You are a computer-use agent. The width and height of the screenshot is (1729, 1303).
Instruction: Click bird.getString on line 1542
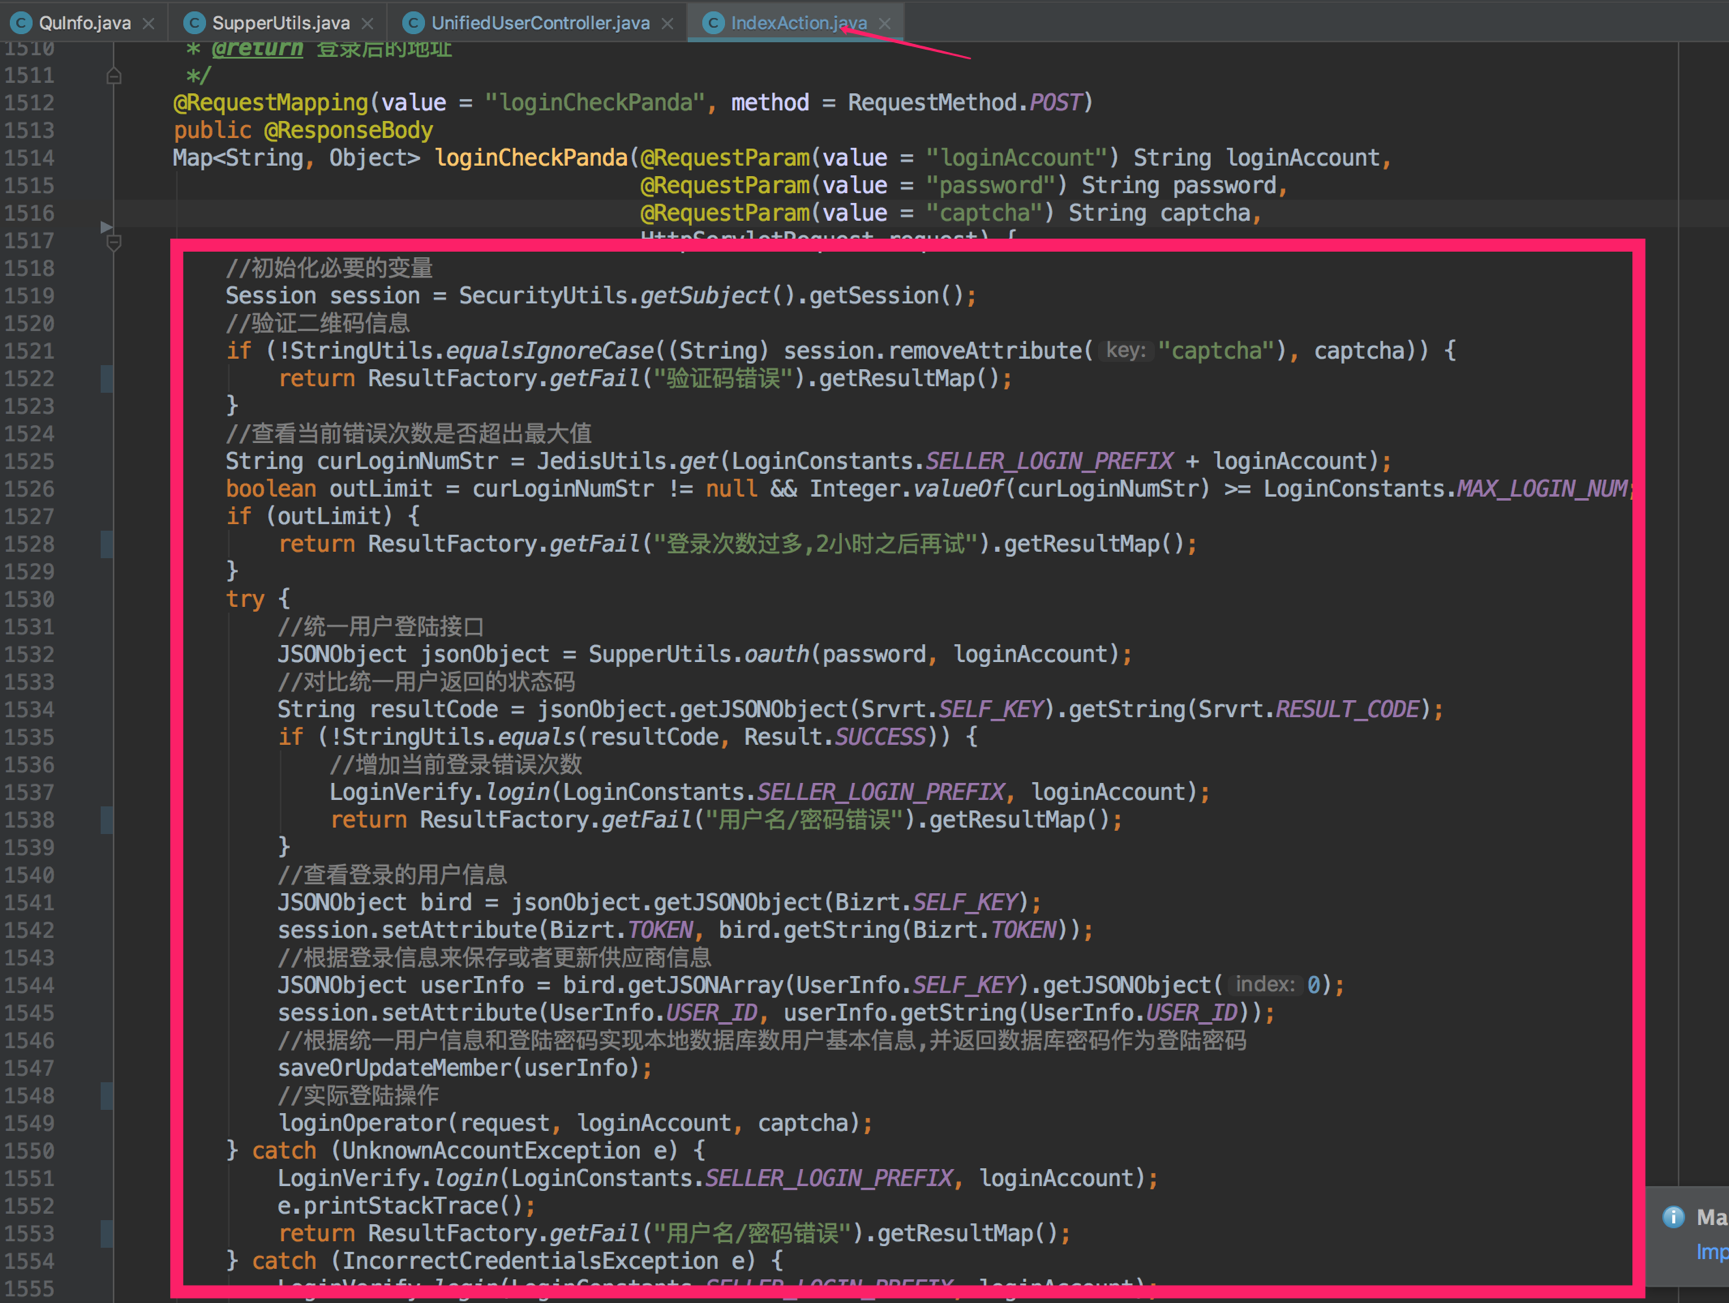click(x=810, y=931)
